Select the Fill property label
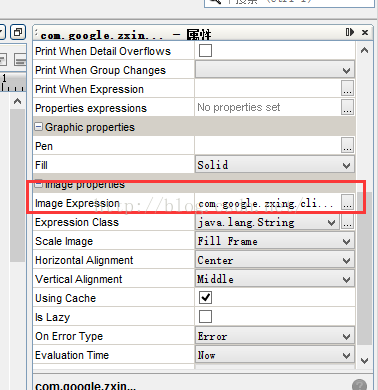The width and height of the screenshot is (378, 390). [x=41, y=165]
